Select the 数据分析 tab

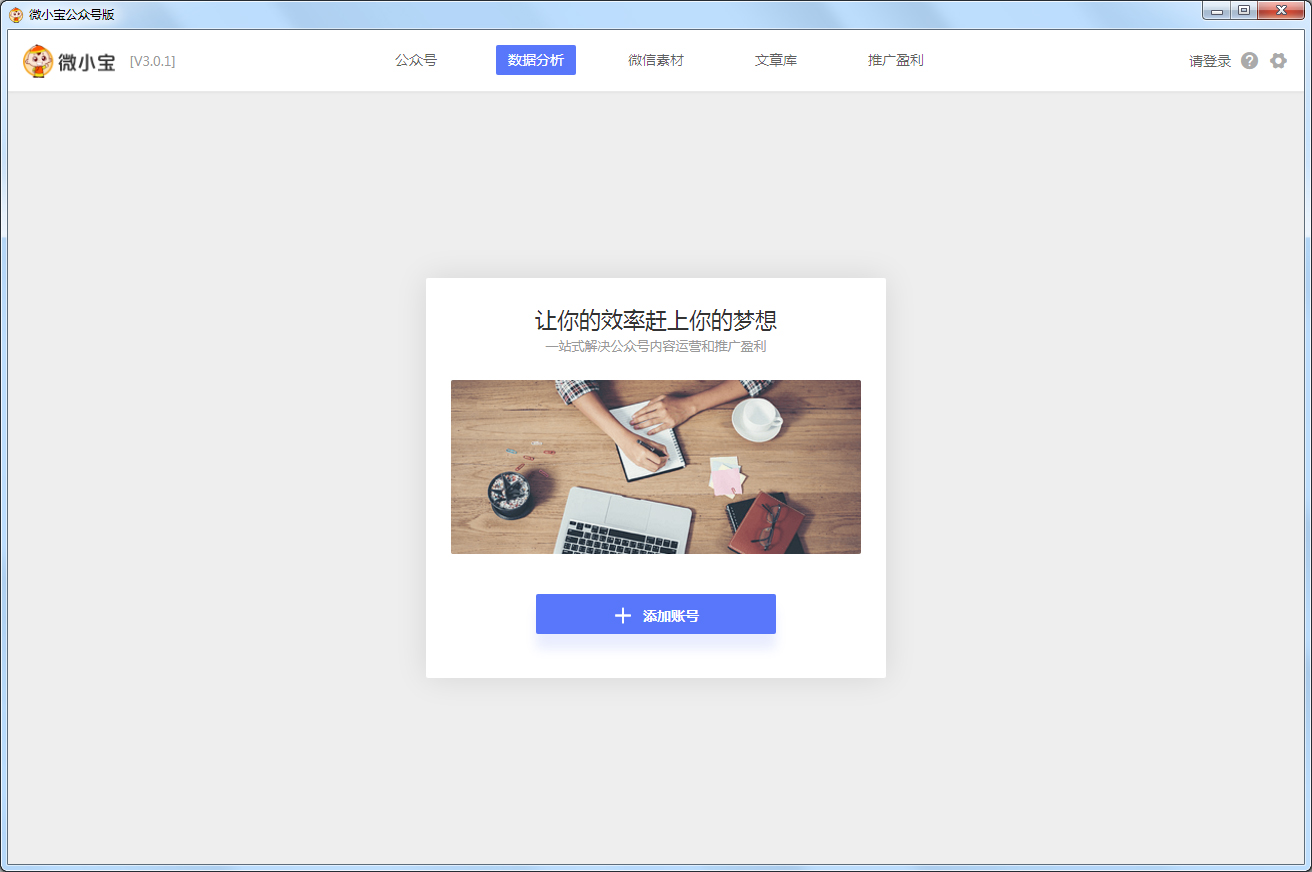point(536,60)
